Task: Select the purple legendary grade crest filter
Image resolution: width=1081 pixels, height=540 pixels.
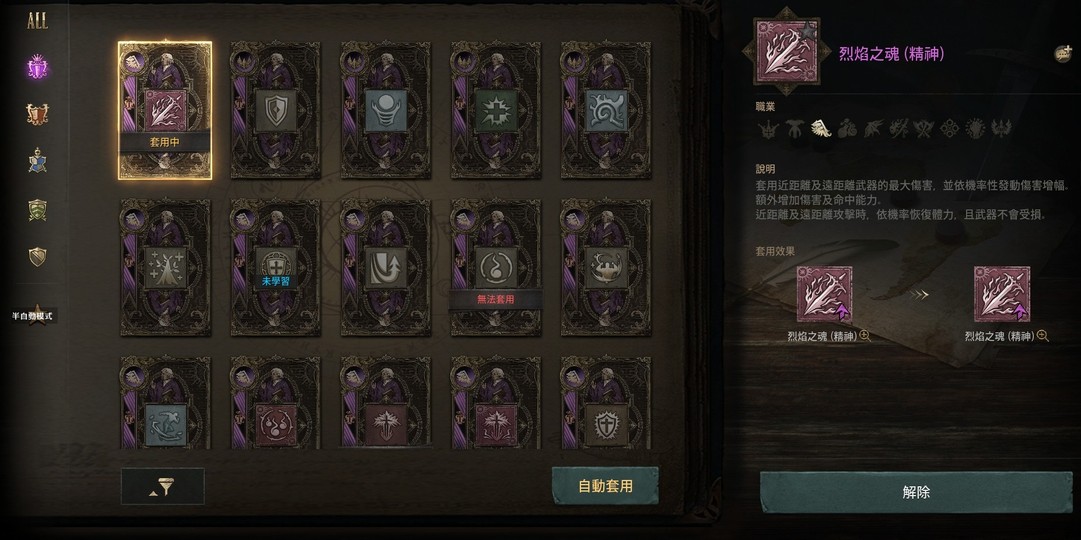Action: point(37,68)
